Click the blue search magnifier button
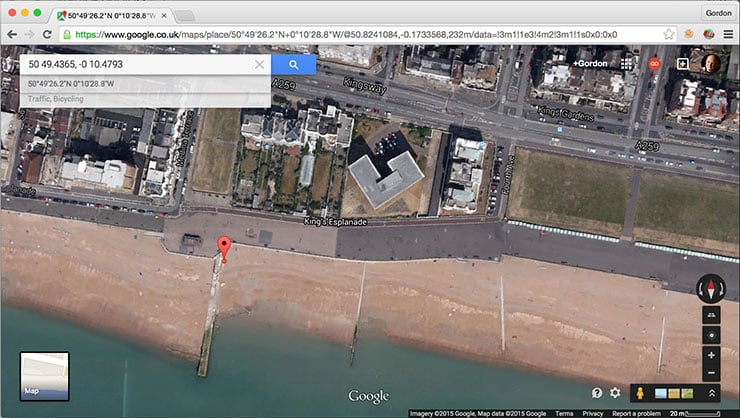The width and height of the screenshot is (740, 418). [293, 64]
